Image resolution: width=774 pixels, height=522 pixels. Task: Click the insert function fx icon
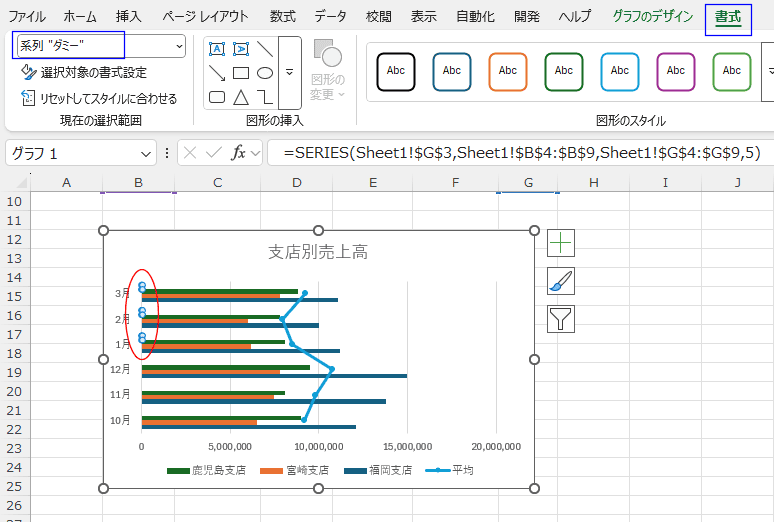[x=239, y=153]
